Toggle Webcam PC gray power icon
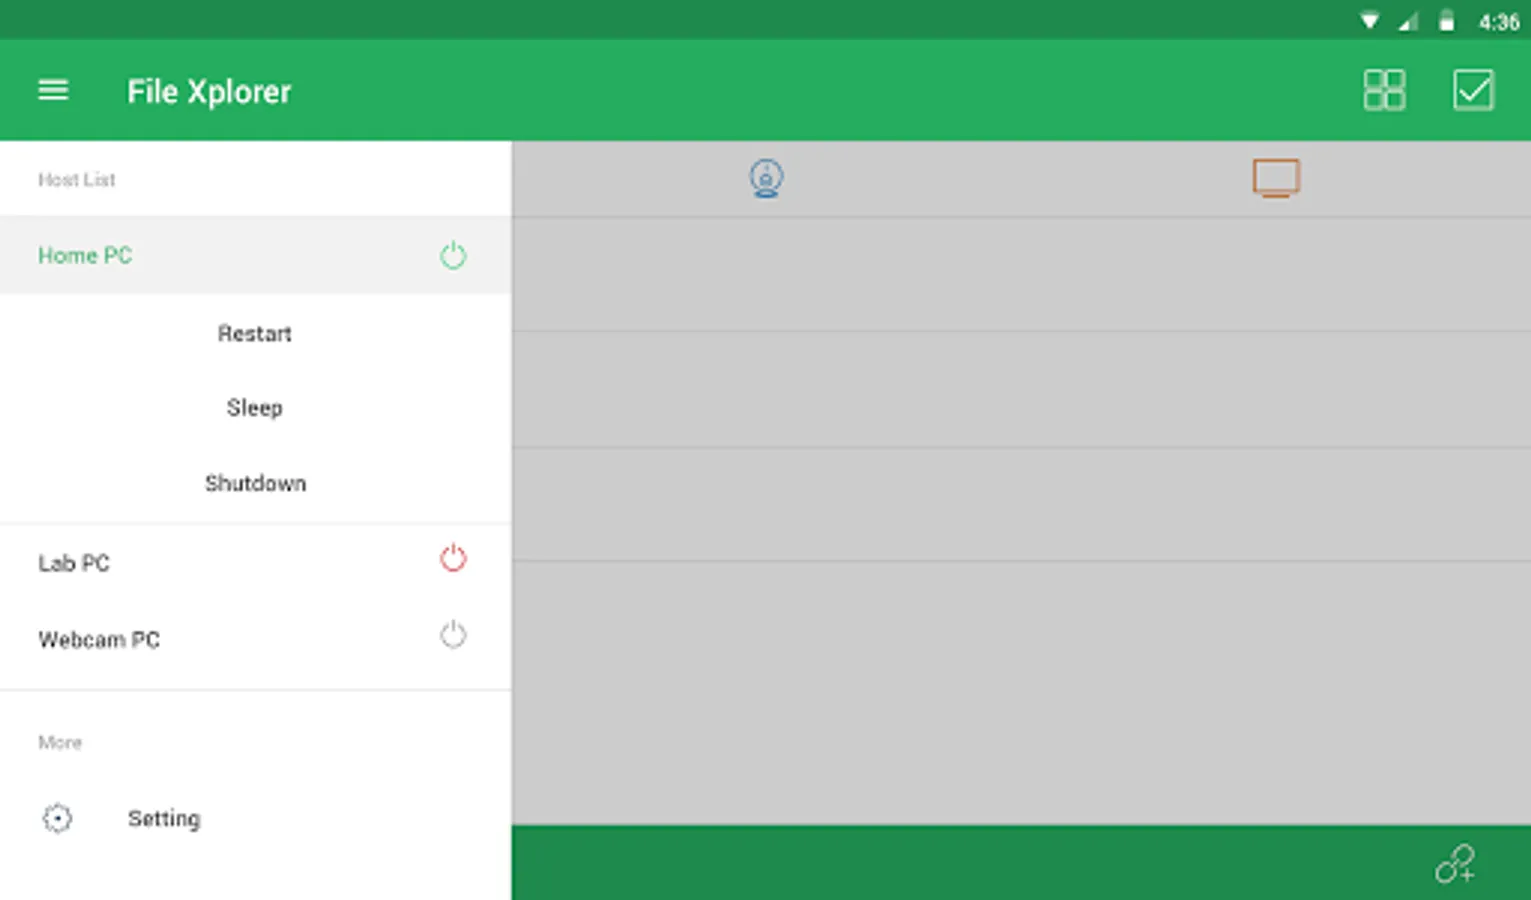This screenshot has width=1531, height=900. tap(453, 635)
